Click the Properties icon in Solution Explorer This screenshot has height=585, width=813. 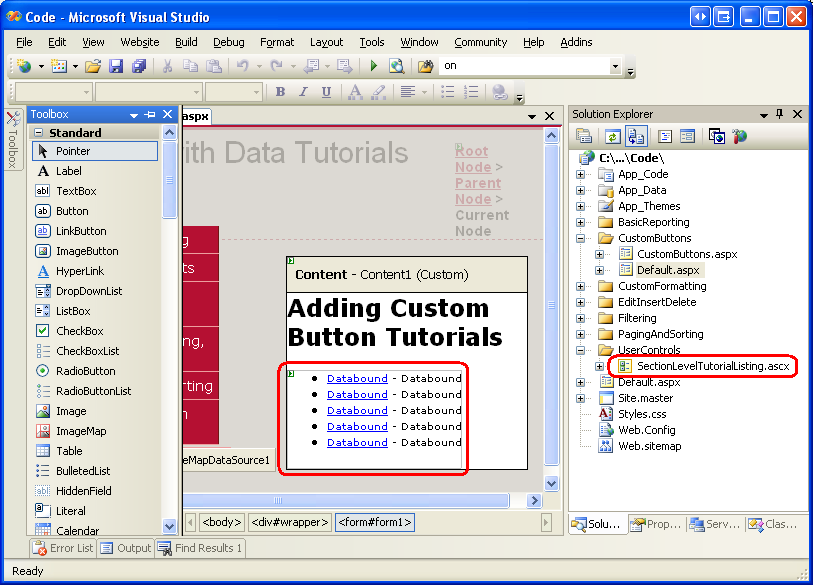point(585,137)
